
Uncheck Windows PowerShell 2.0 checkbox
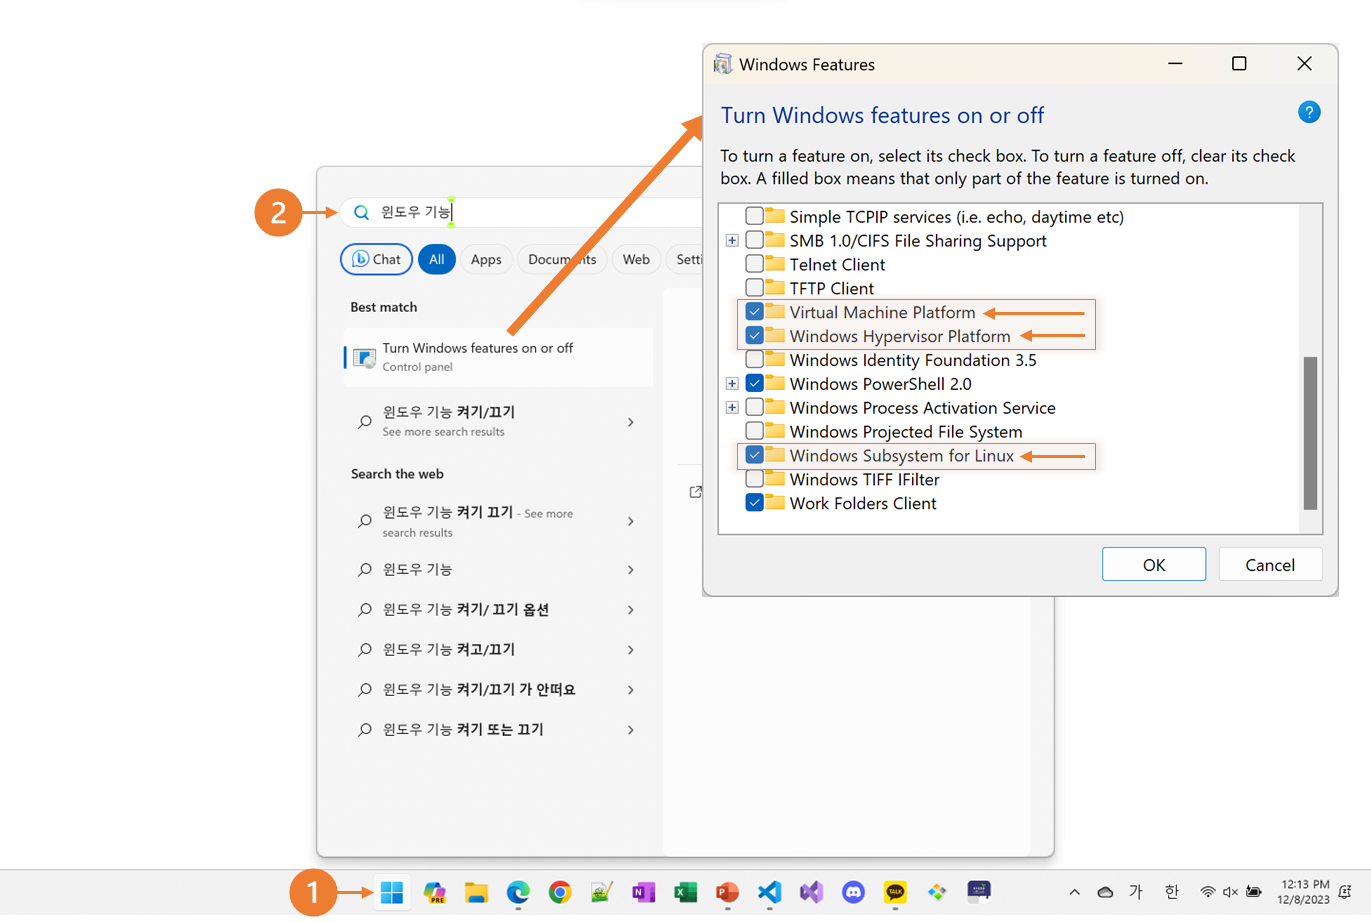pyautogui.click(x=755, y=384)
